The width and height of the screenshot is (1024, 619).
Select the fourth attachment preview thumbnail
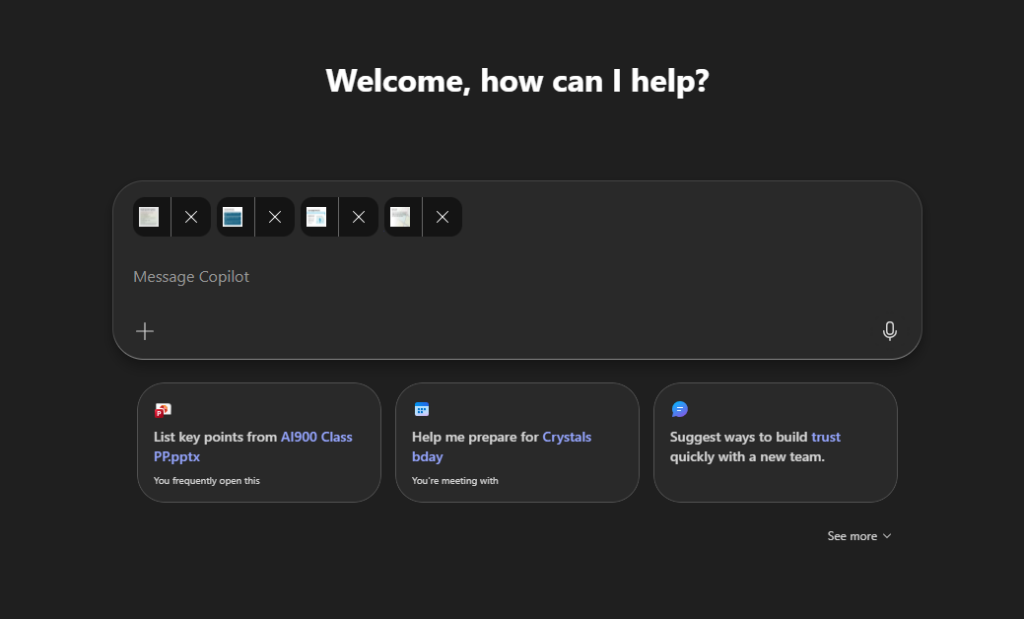pos(401,217)
